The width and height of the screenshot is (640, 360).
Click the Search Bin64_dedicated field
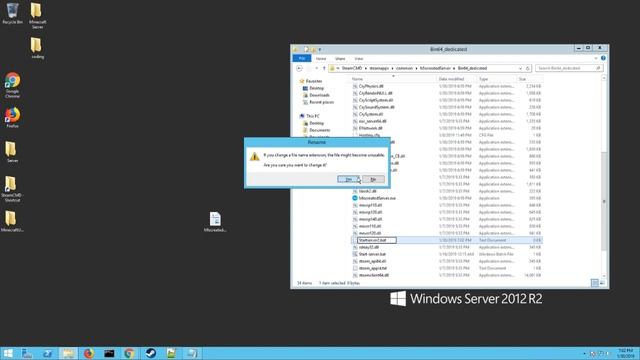tap(568, 69)
